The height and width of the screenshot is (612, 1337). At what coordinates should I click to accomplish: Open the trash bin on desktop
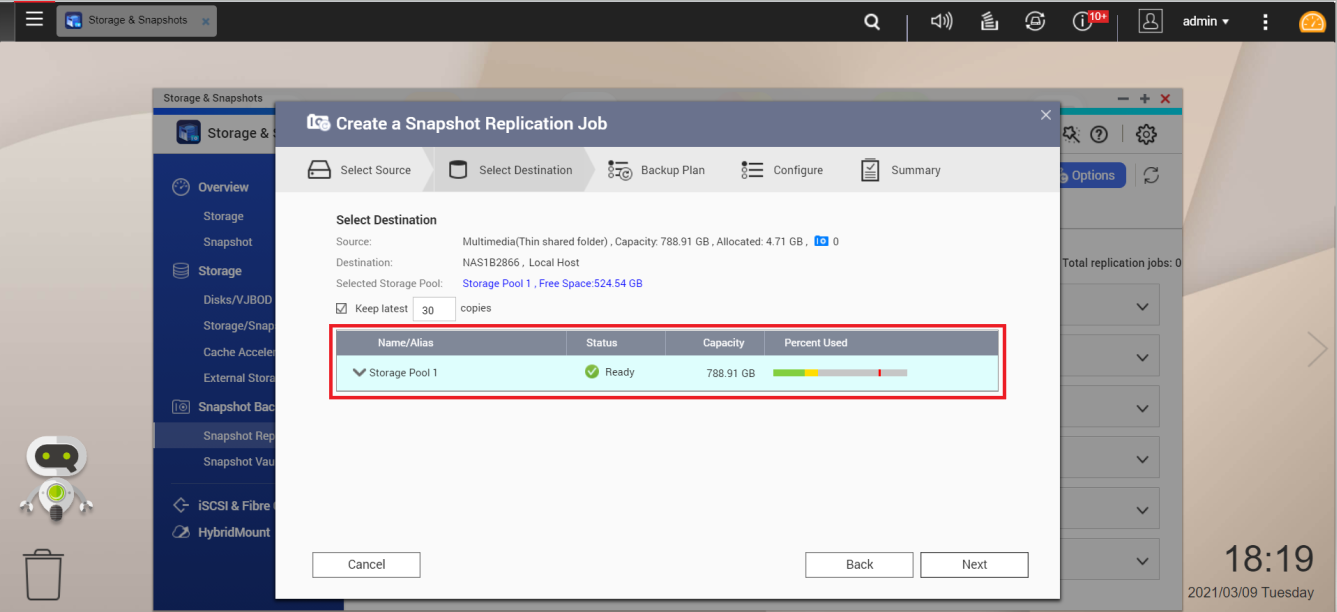(44, 573)
